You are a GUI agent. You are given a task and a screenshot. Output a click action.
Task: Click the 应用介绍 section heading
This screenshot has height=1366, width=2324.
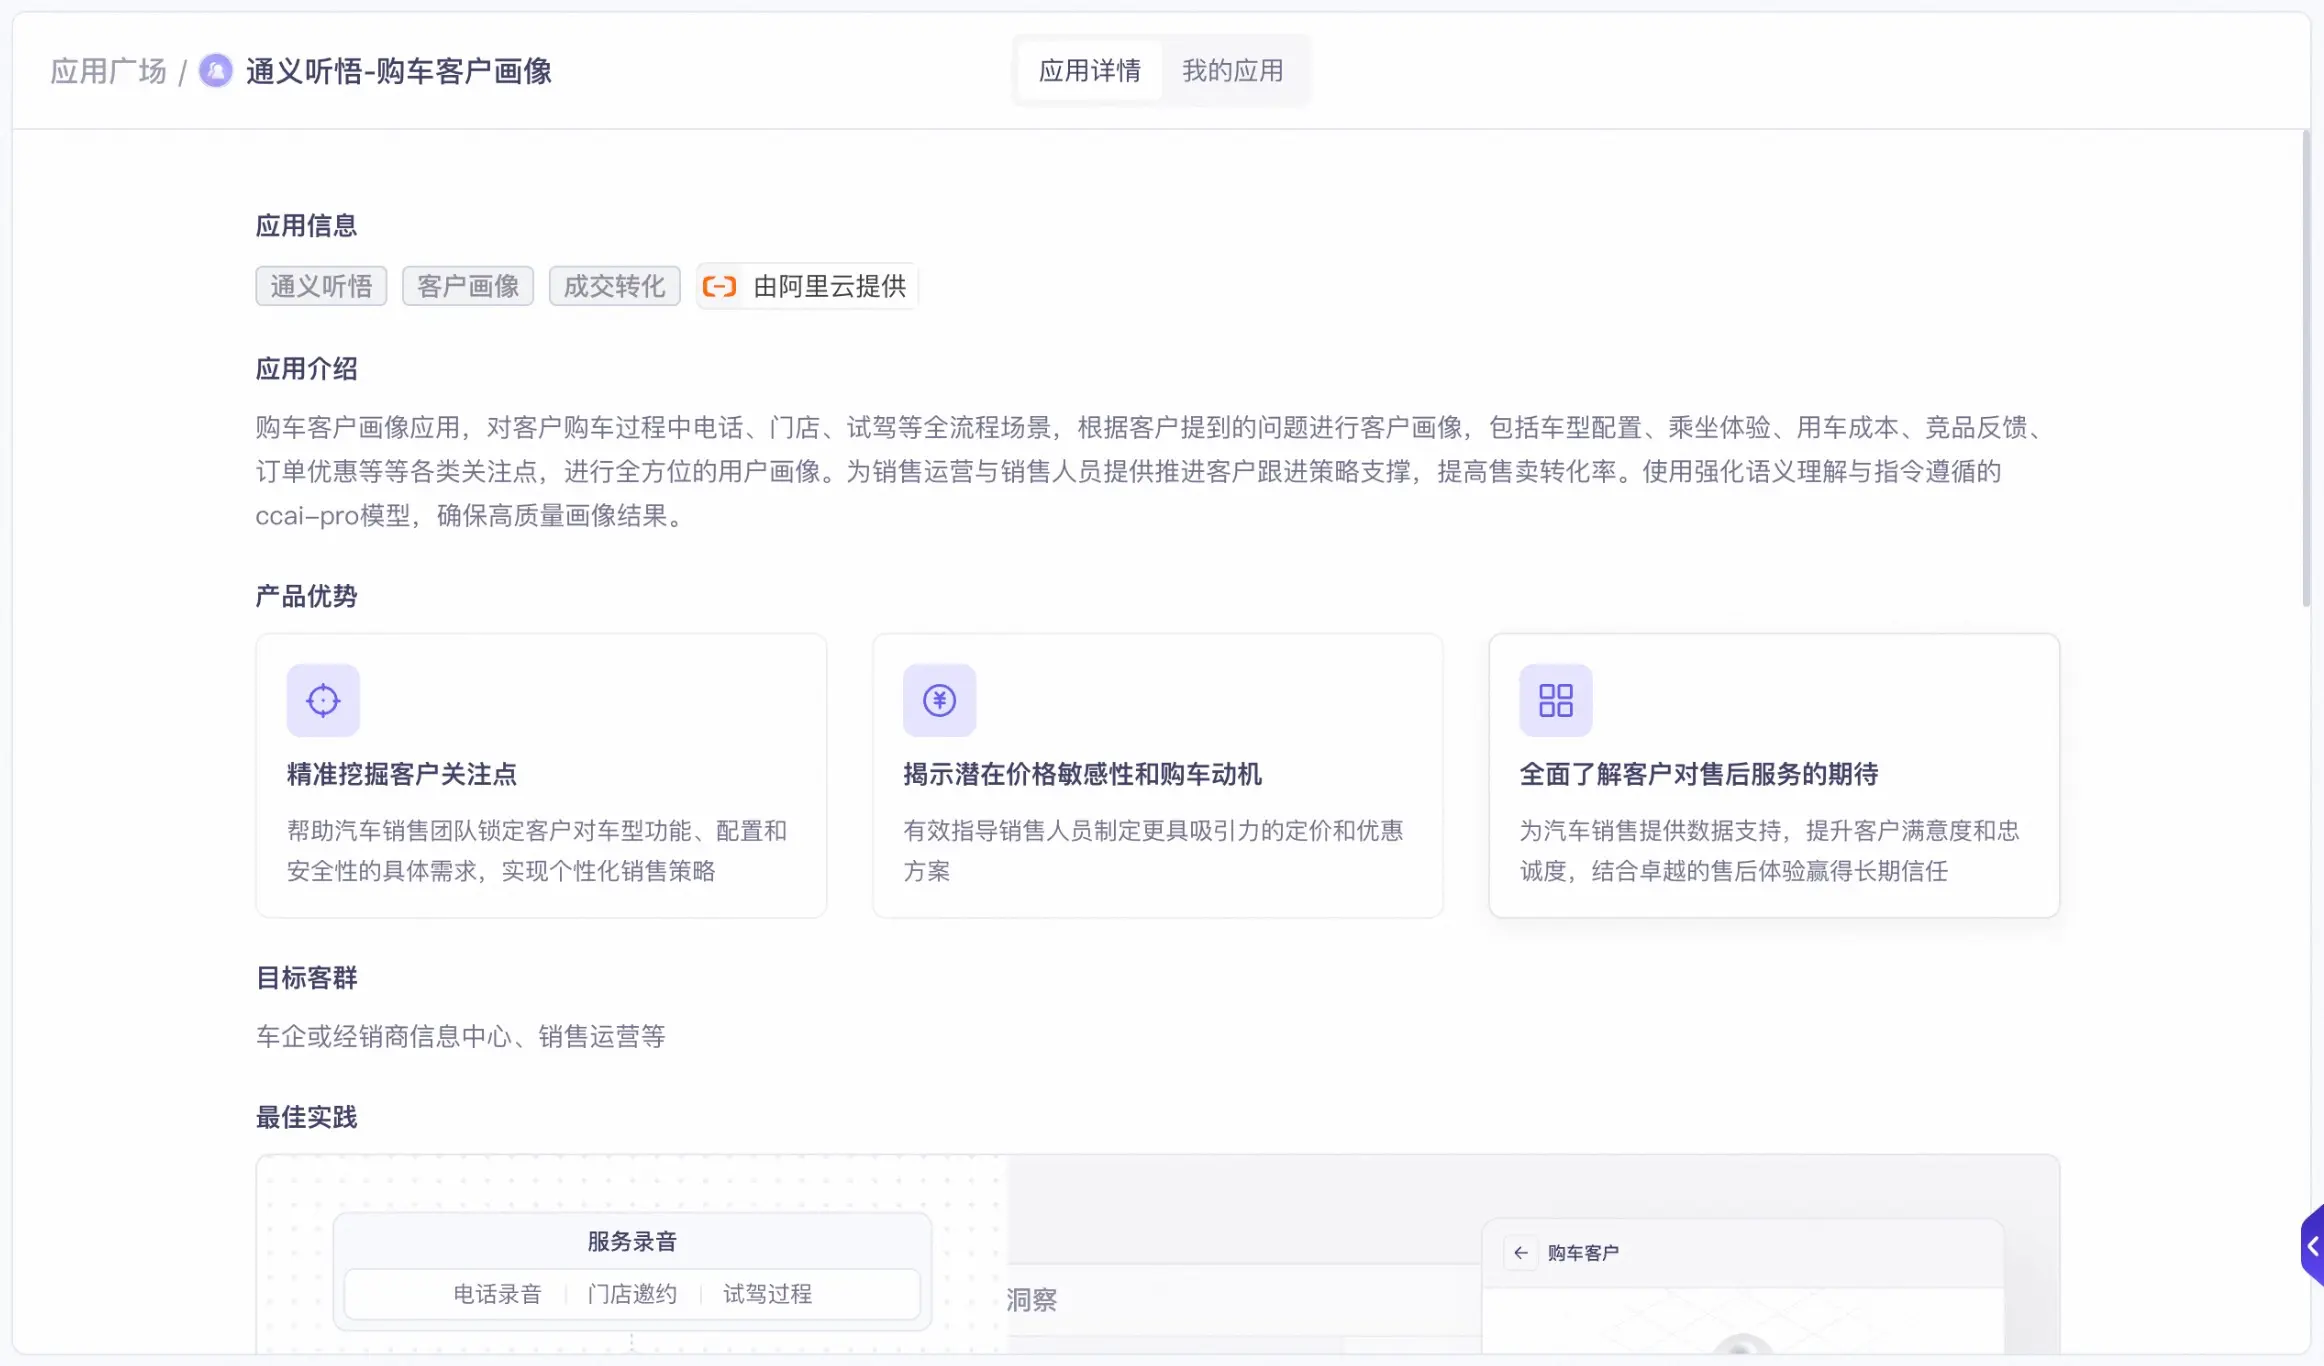307,369
